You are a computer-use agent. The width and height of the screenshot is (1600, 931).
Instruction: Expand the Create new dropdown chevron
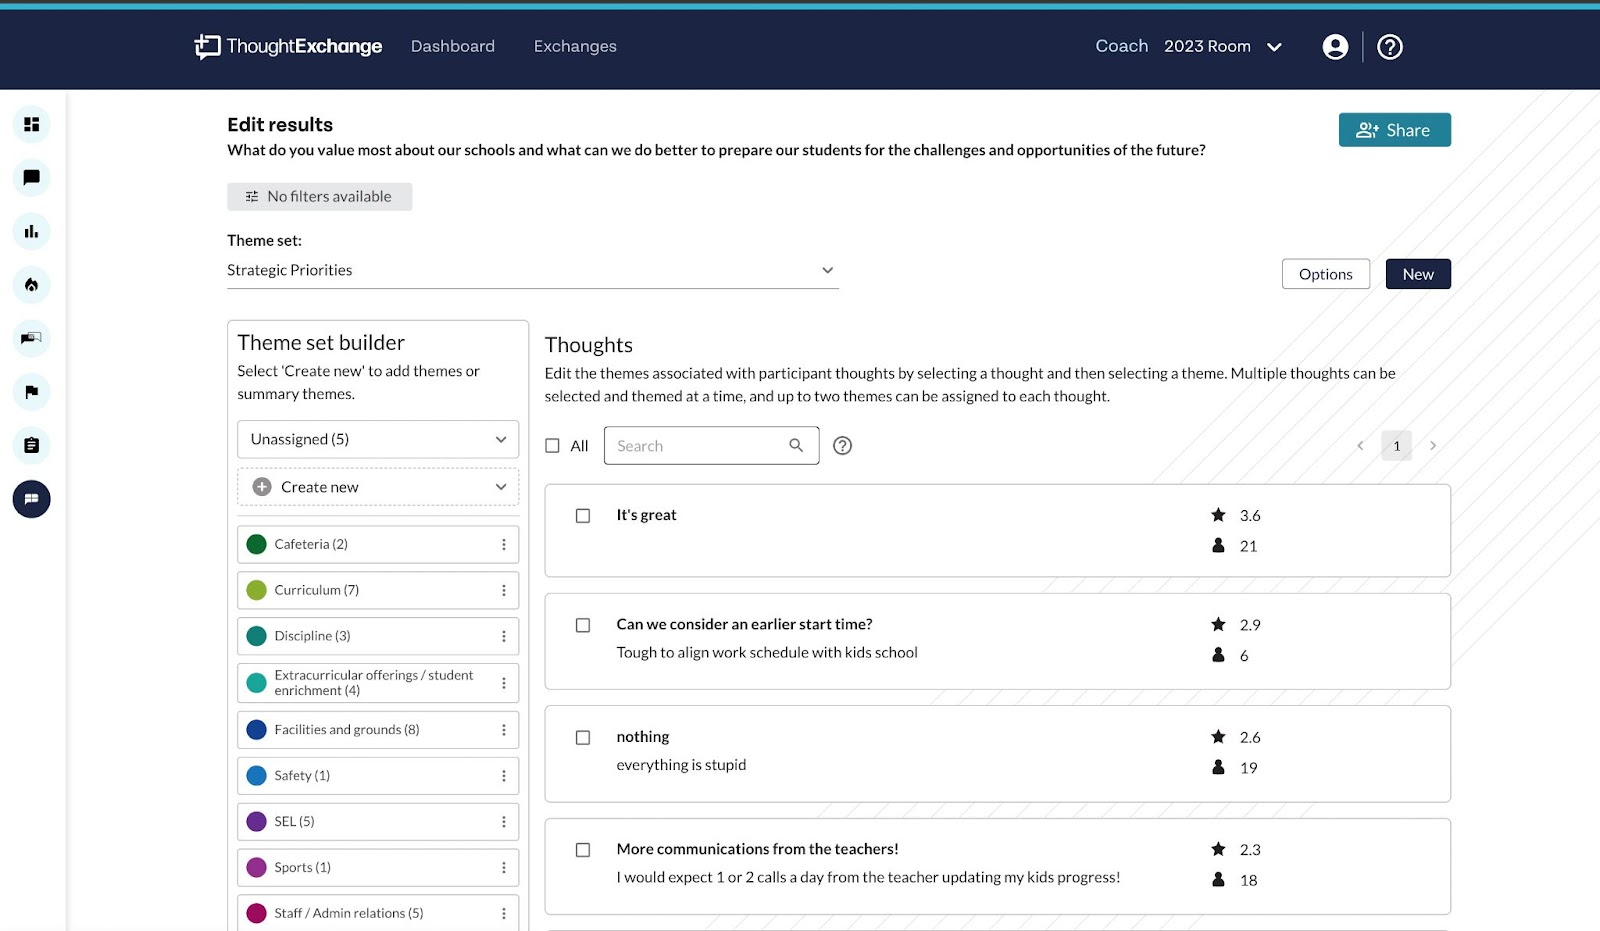501,487
